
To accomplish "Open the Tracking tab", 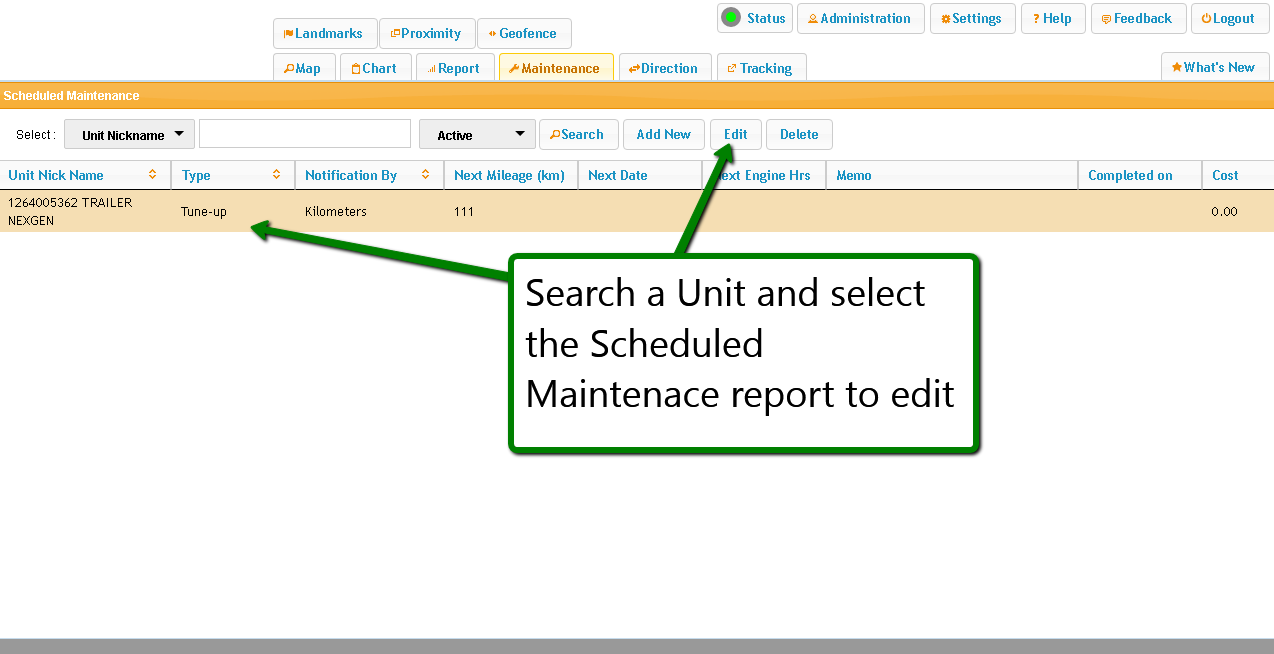I will coord(760,69).
